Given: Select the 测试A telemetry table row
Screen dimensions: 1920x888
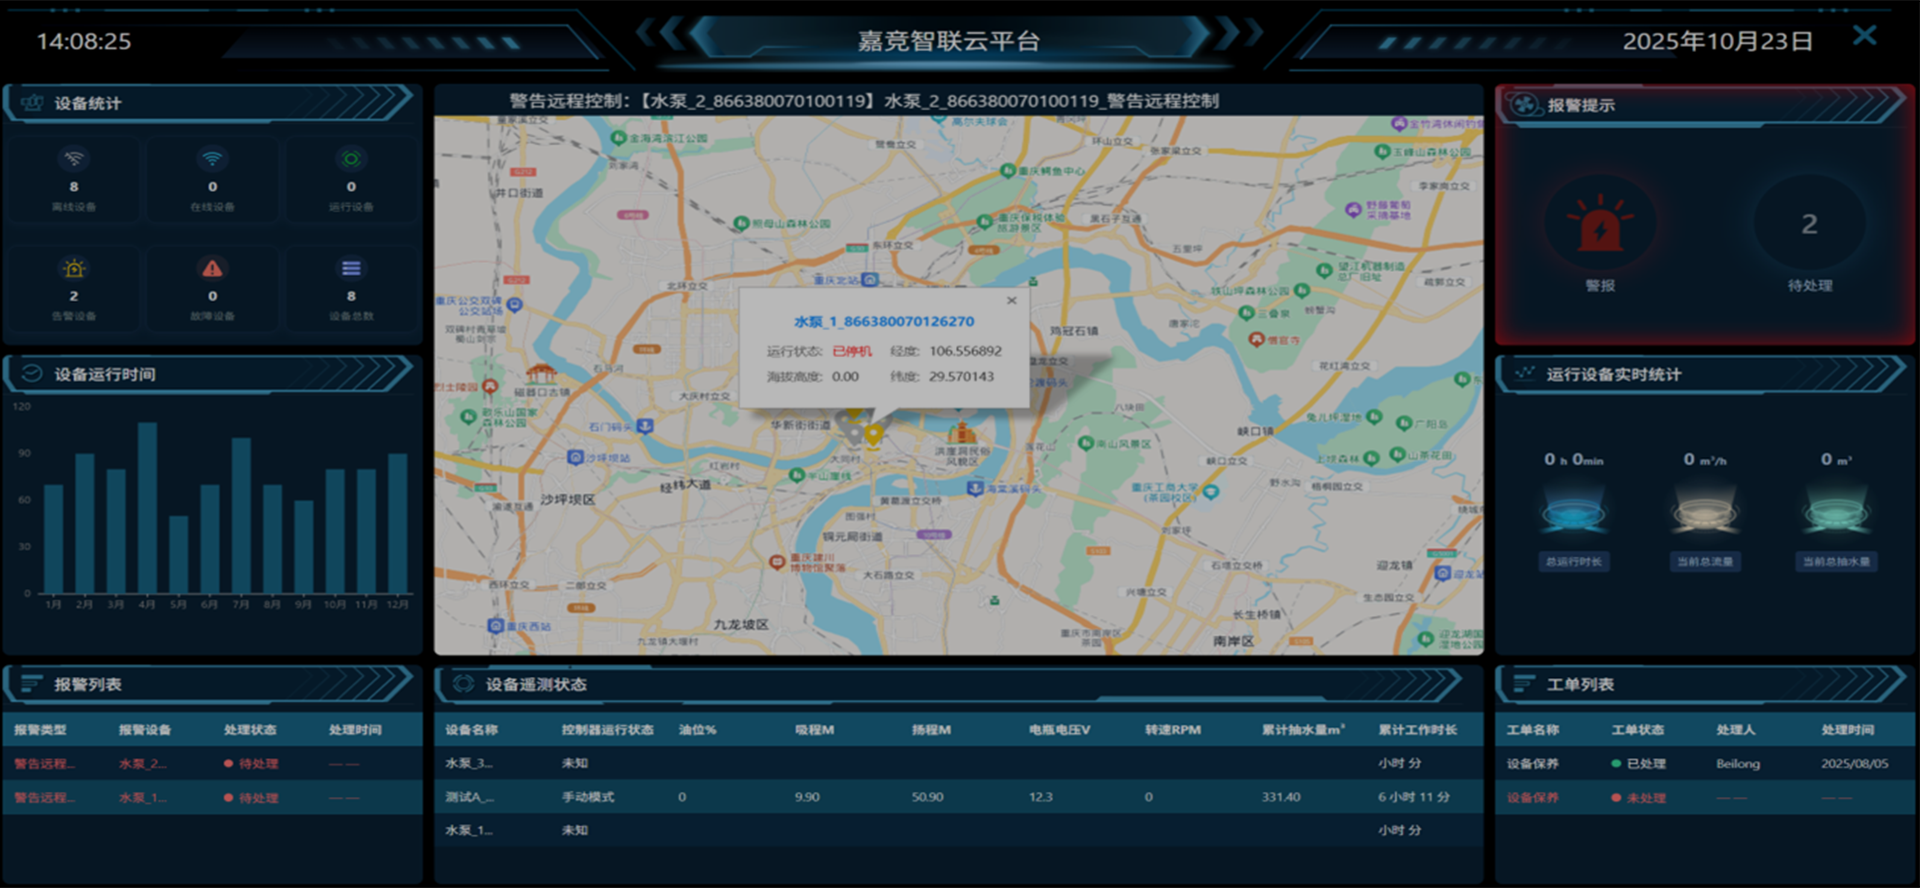Looking at the screenshot, I should pos(958,797).
